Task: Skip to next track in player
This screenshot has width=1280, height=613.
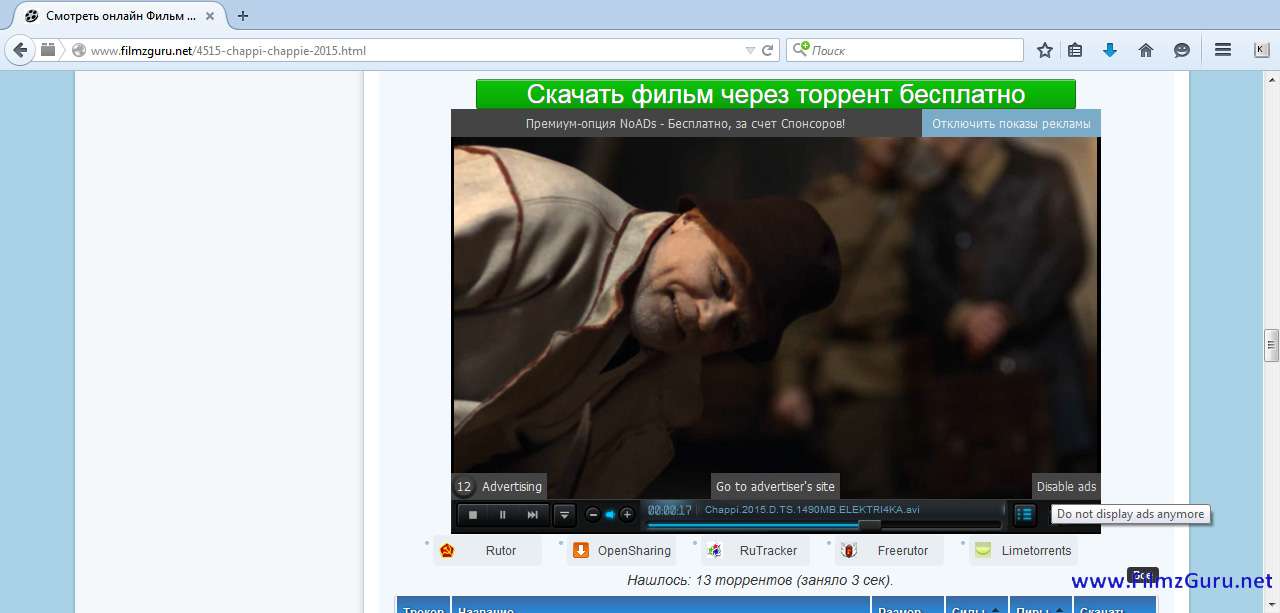Action: tap(533, 515)
